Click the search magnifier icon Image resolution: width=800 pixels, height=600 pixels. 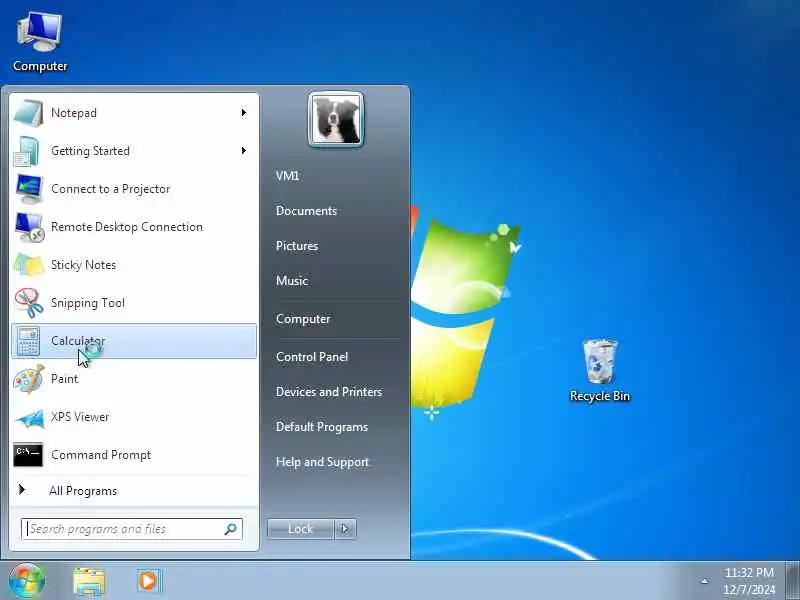(231, 529)
